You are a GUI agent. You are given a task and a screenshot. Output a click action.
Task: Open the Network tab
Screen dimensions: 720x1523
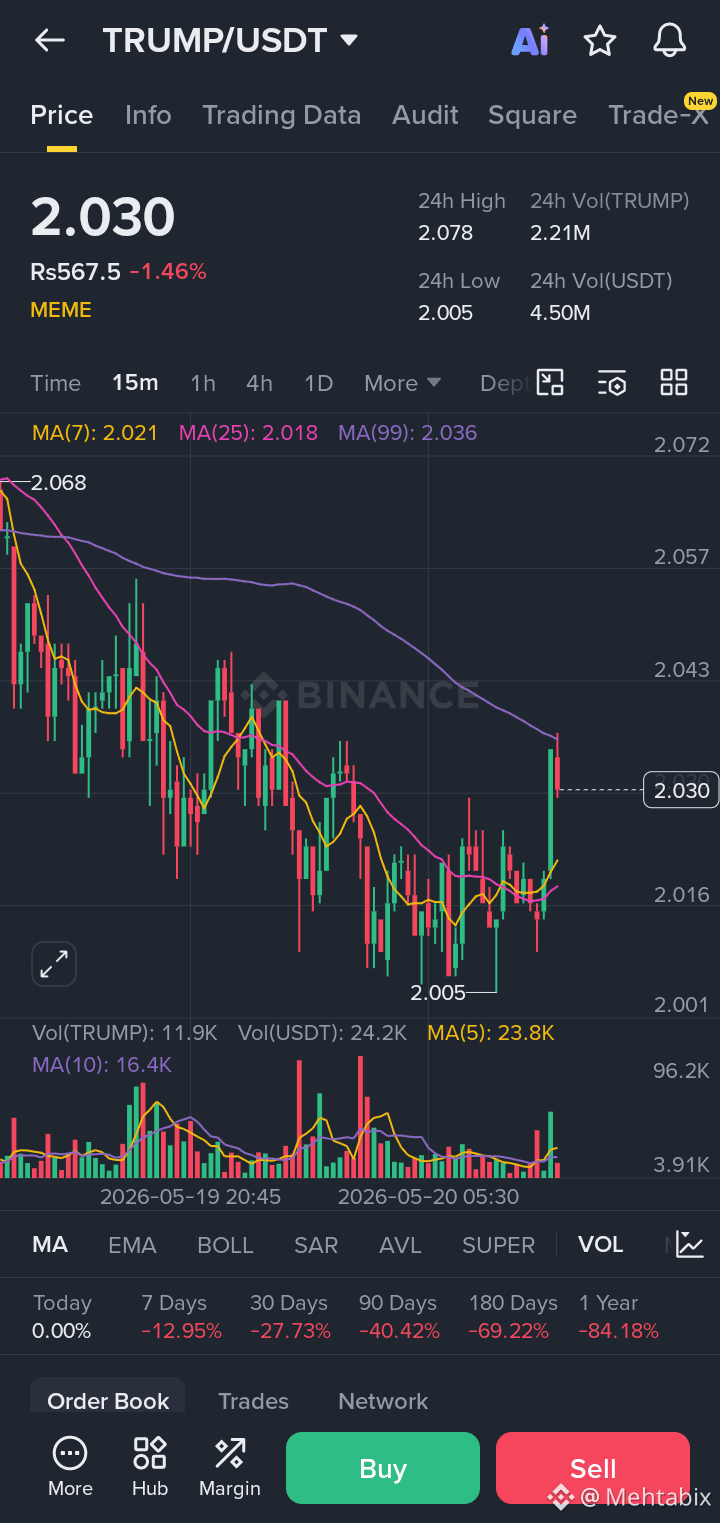(x=383, y=1401)
